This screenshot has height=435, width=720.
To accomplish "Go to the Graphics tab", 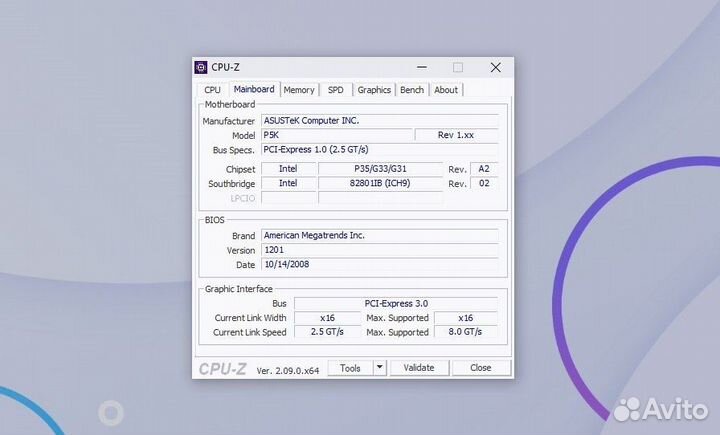I will 374,90.
